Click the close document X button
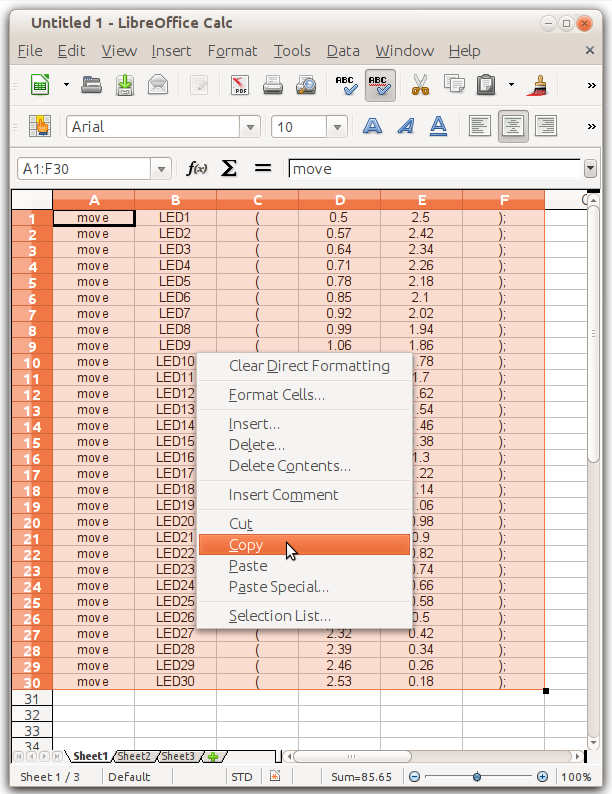Viewport: 612px width, 794px height. point(590,50)
